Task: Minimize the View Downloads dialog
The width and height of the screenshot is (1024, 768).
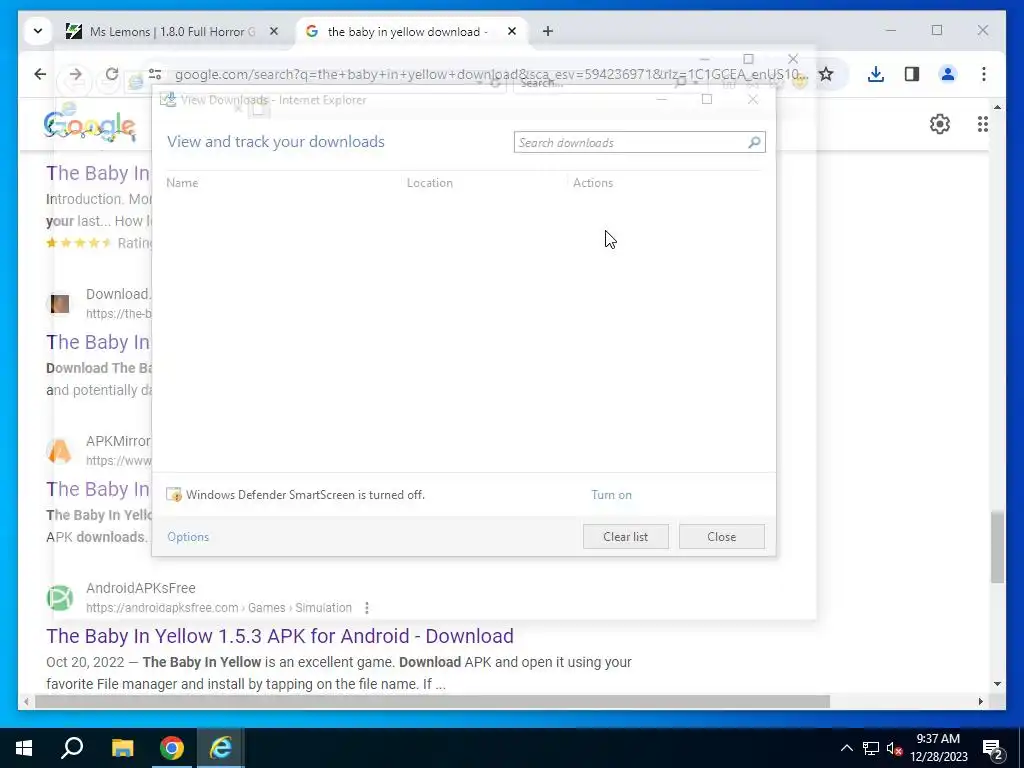Action: (662, 99)
